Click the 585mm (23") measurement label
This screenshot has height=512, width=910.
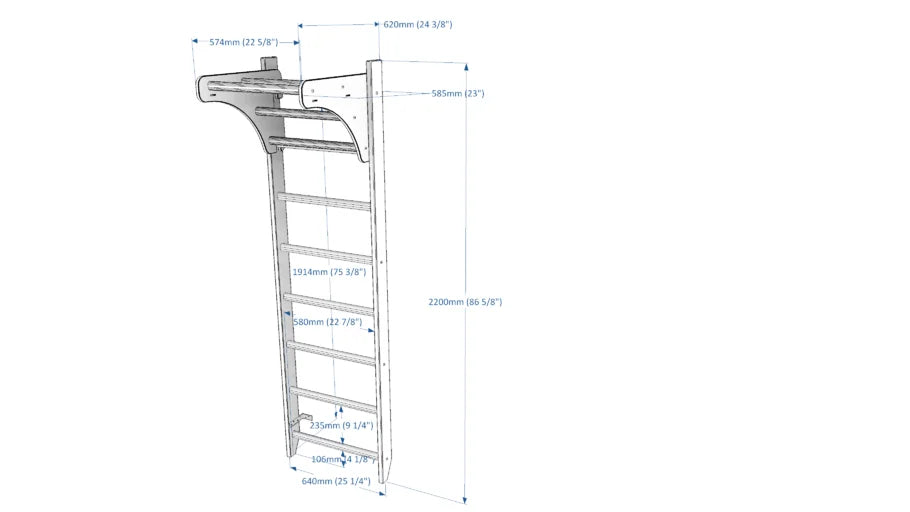click(458, 93)
